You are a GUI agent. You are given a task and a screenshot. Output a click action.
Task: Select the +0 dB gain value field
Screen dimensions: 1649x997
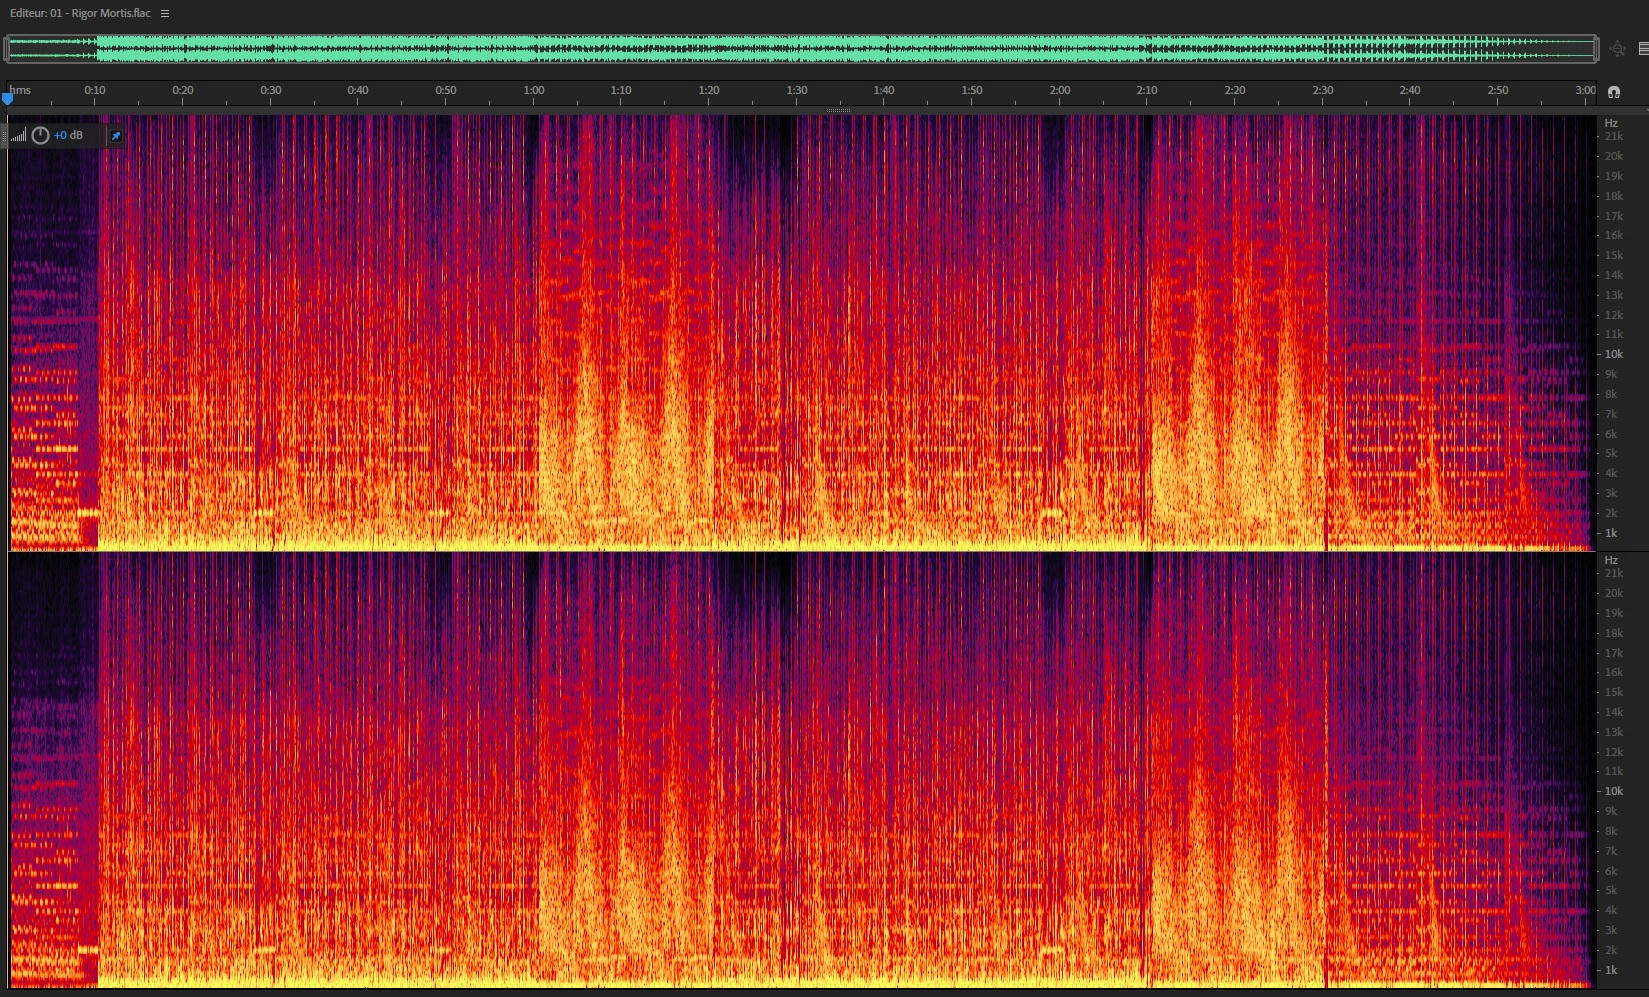tap(69, 135)
